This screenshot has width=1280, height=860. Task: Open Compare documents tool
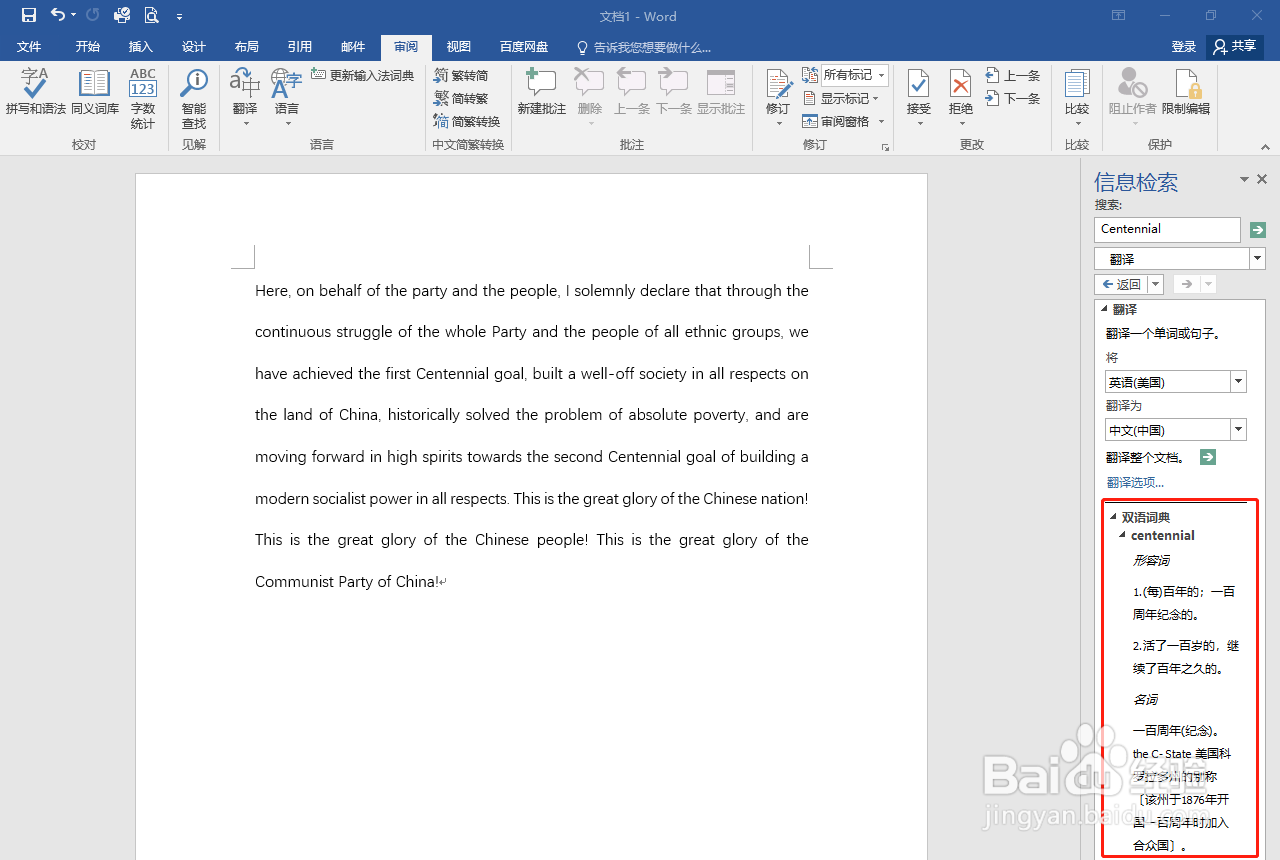click(1077, 97)
